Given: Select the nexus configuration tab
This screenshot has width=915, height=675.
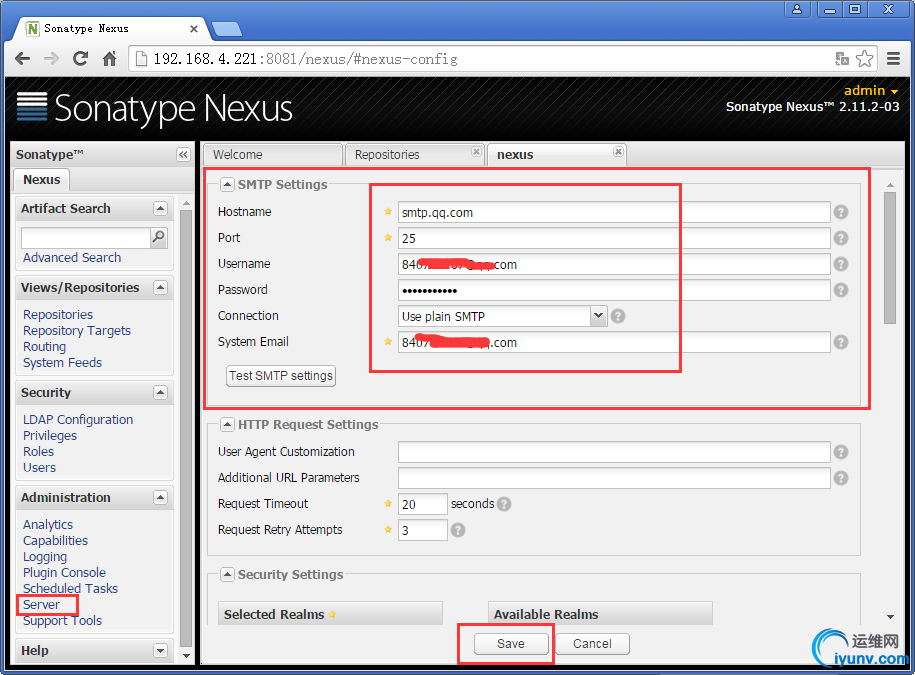Looking at the screenshot, I should click(x=557, y=155).
